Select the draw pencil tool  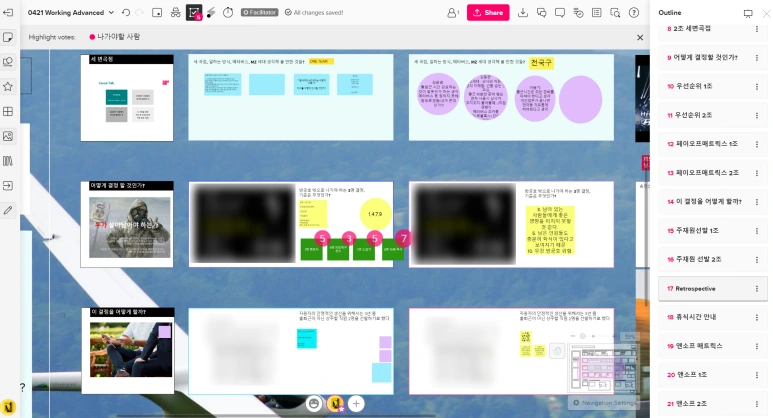click(x=8, y=210)
